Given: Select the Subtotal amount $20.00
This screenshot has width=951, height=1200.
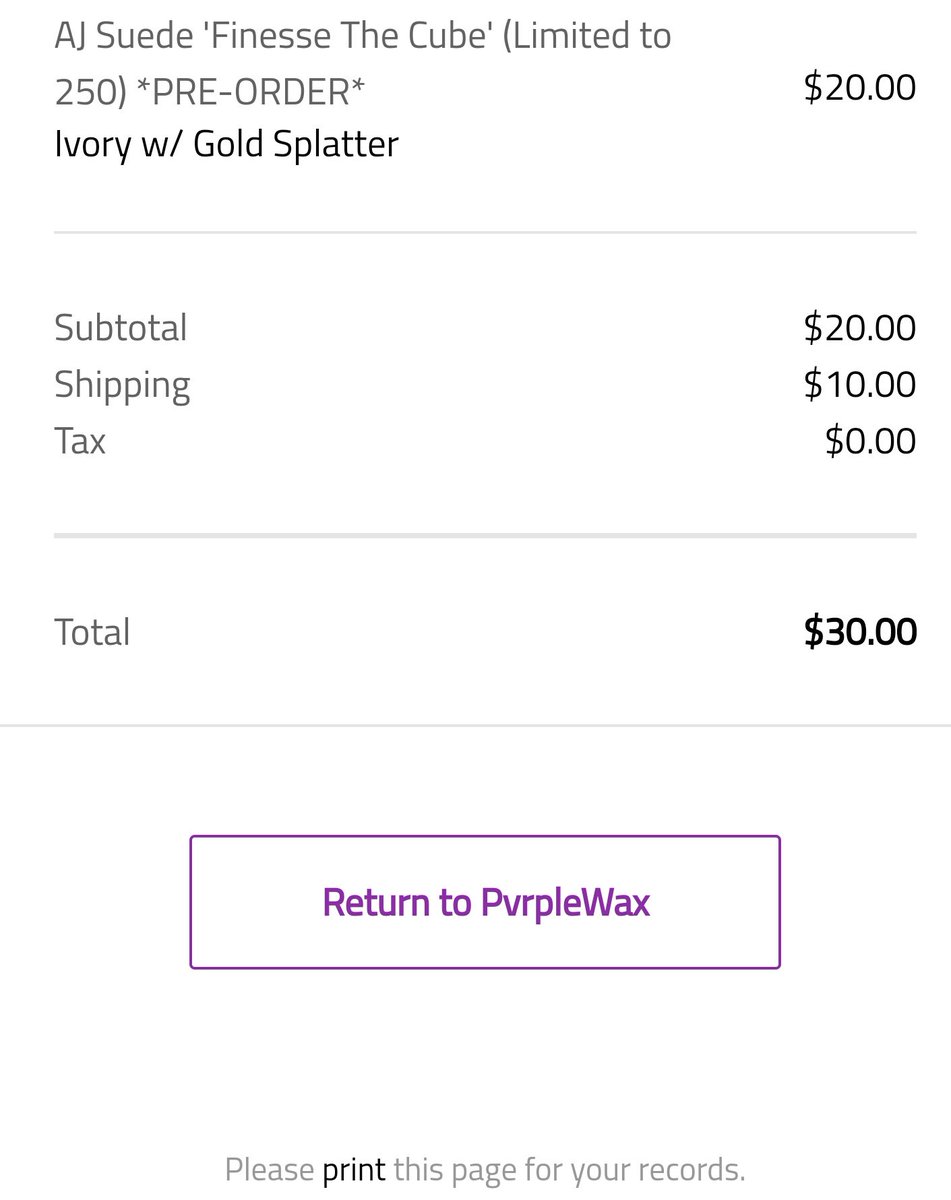Looking at the screenshot, I should [860, 328].
